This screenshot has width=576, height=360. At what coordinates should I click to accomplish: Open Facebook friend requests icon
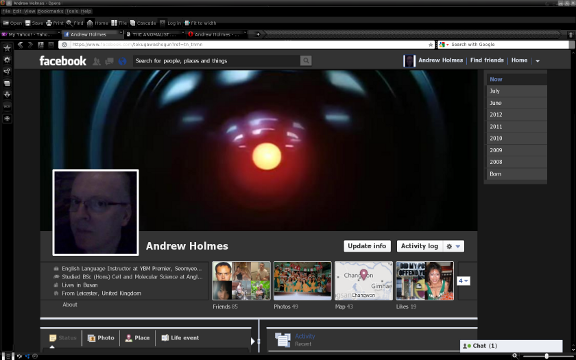[97, 61]
